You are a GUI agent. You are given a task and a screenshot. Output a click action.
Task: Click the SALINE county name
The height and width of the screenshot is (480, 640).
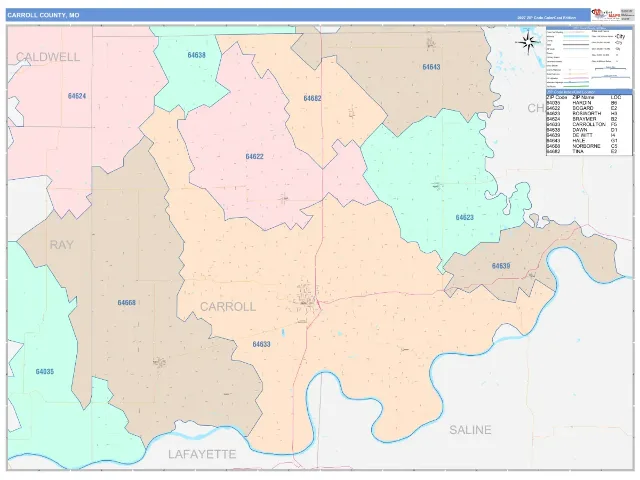tap(470, 430)
